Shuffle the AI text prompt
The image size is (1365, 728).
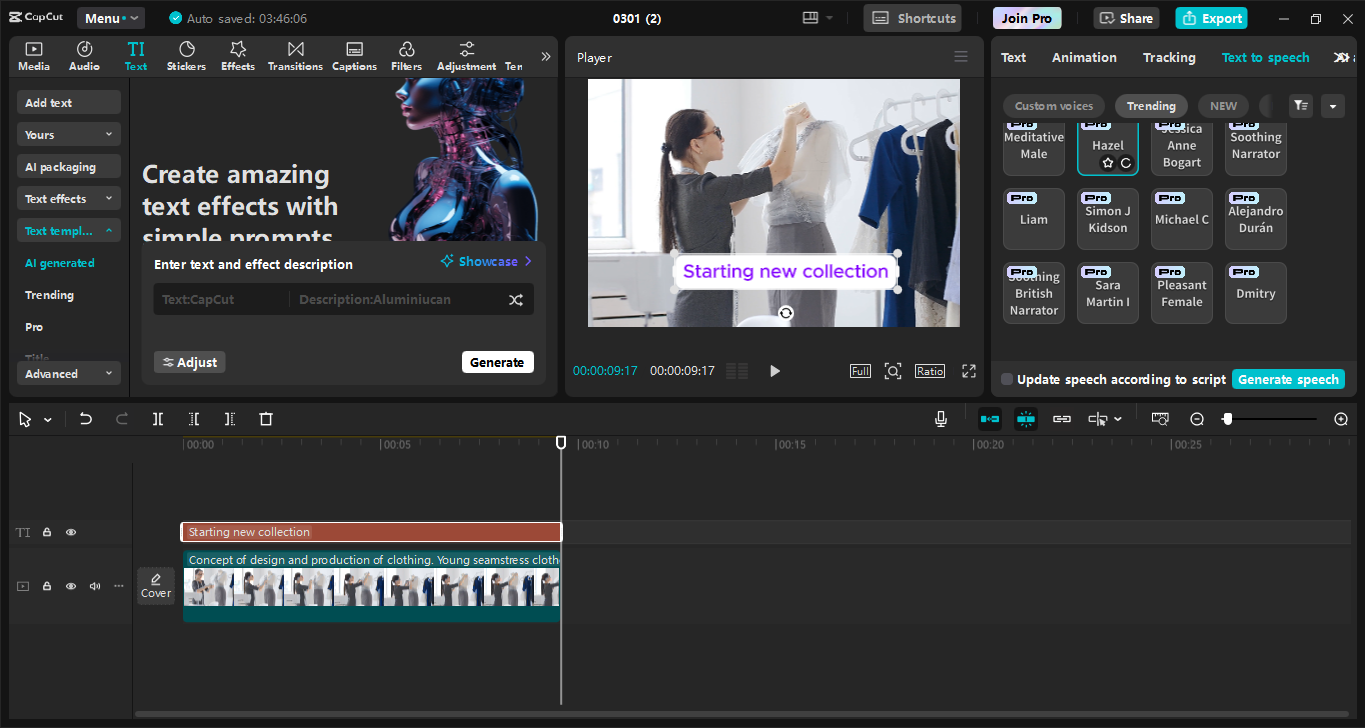click(515, 299)
